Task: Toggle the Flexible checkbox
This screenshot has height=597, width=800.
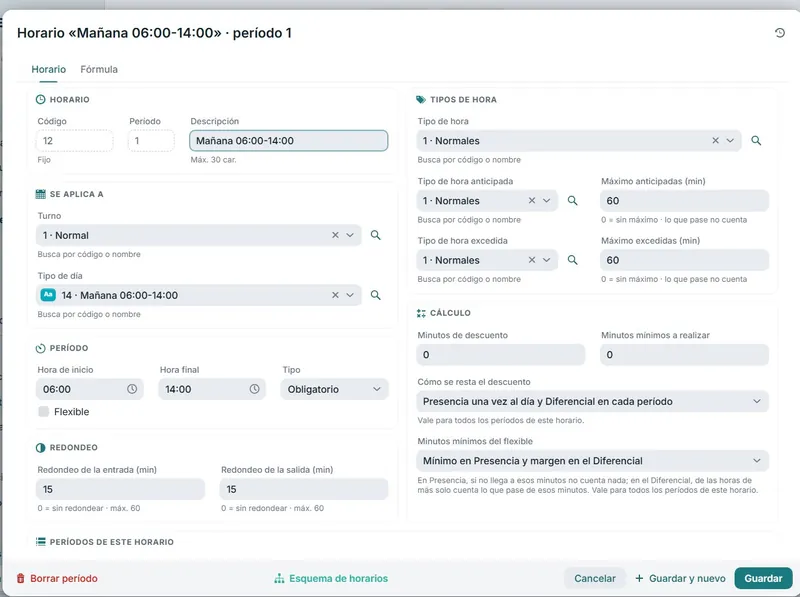Action: 43,411
